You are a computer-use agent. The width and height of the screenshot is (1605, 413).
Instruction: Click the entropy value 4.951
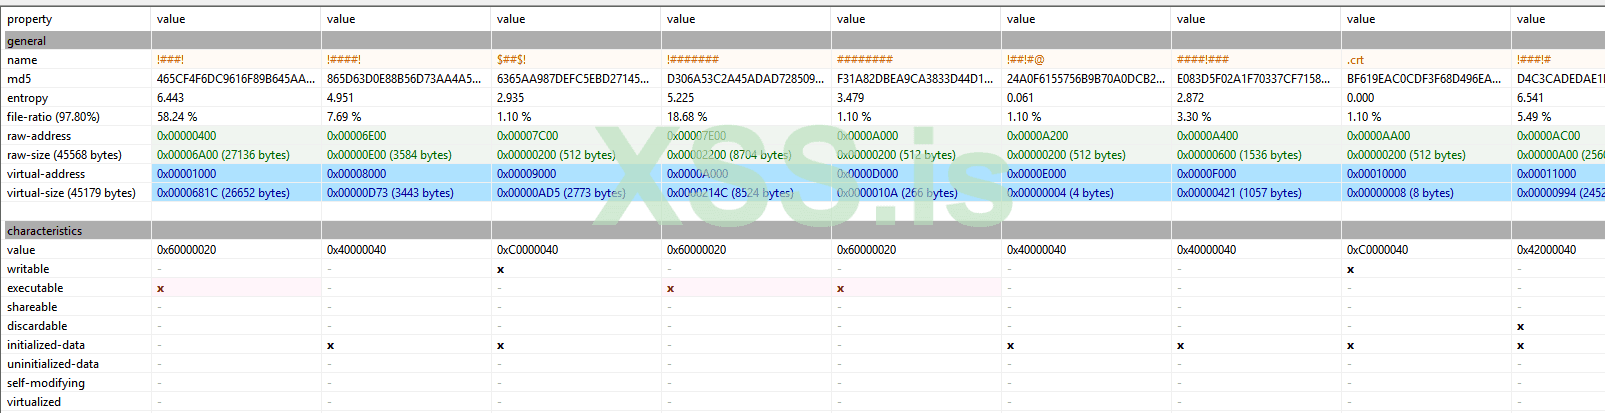[x=341, y=98]
